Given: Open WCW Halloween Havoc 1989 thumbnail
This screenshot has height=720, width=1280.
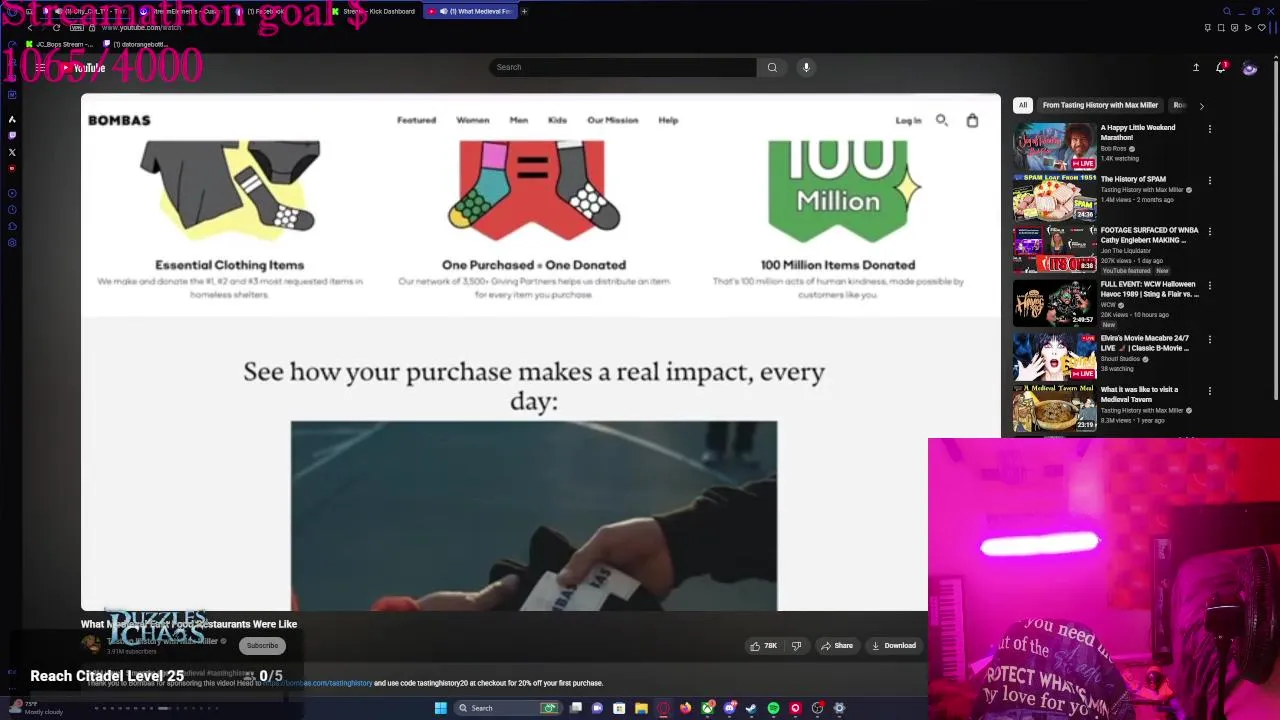Looking at the screenshot, I should 1054,303.
